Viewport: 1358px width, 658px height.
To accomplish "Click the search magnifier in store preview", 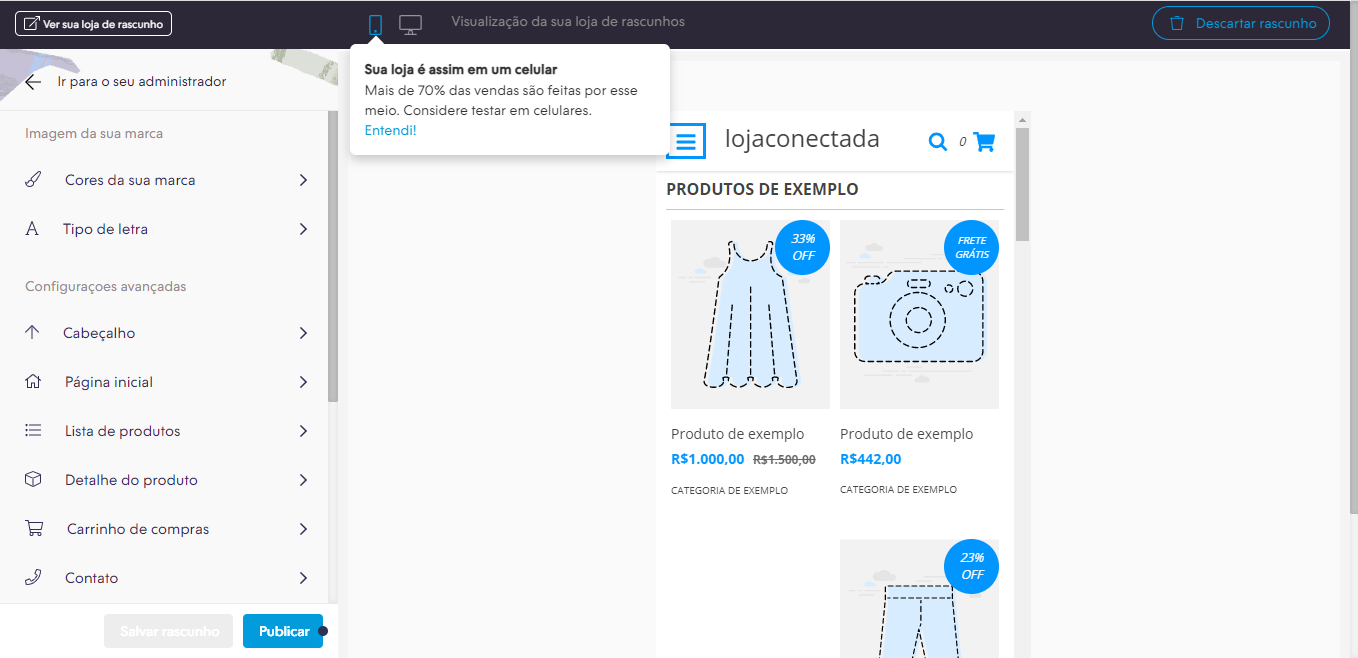I will 937,142.
